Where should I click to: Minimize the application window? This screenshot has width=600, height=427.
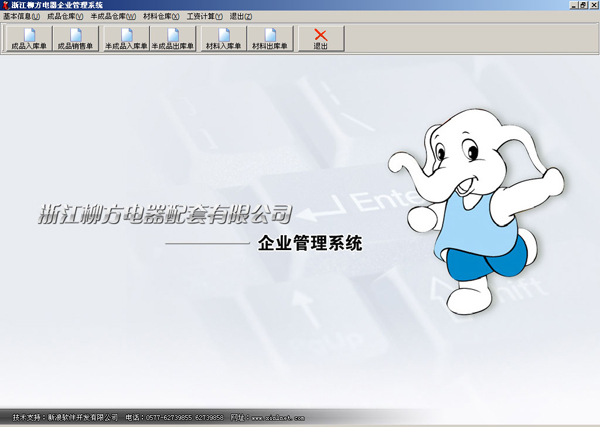click(572, 5)
